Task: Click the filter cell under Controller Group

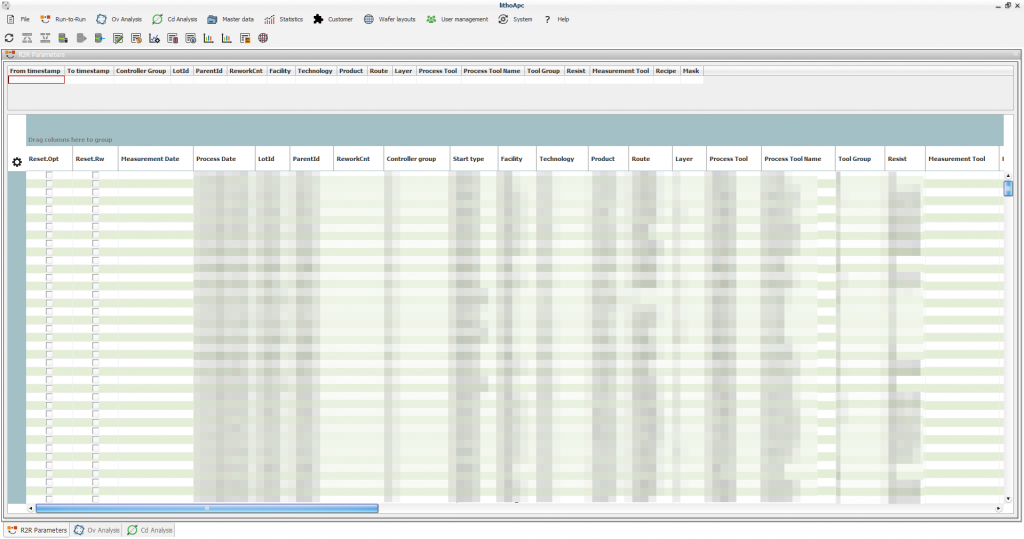Action: tap(141, 80)
